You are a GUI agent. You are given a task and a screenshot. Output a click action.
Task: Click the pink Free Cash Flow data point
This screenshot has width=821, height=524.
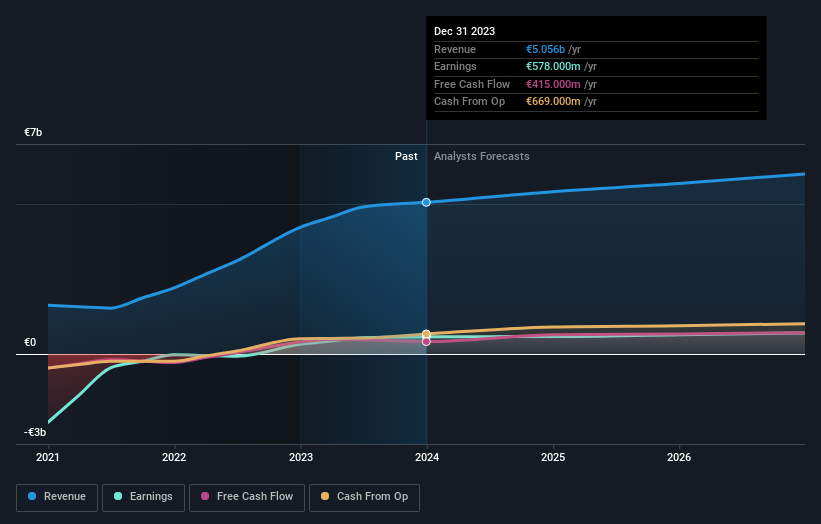pos(426,341)
